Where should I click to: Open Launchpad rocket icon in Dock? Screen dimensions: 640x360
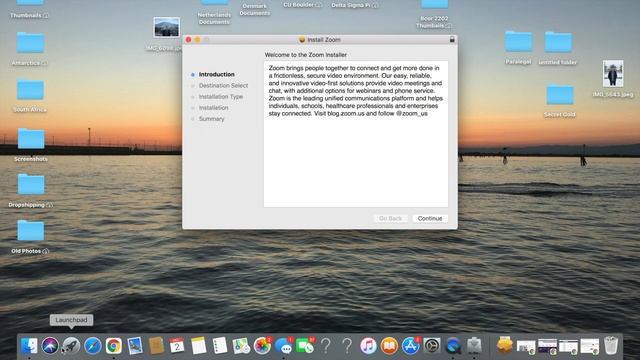pyautogui.click(x=71, y=346)
